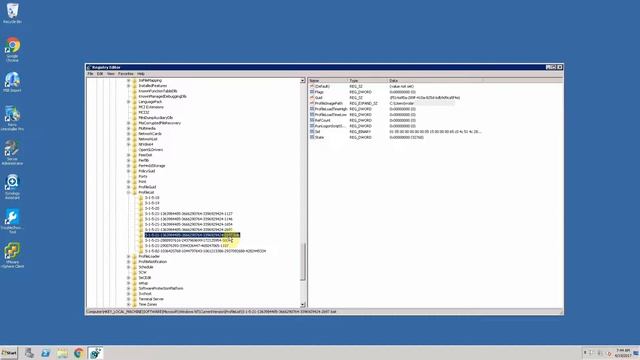The image size is (640, 360).
Task: Expand the Time Zones key
Action: pyautogui.click(x=128, y=304)
